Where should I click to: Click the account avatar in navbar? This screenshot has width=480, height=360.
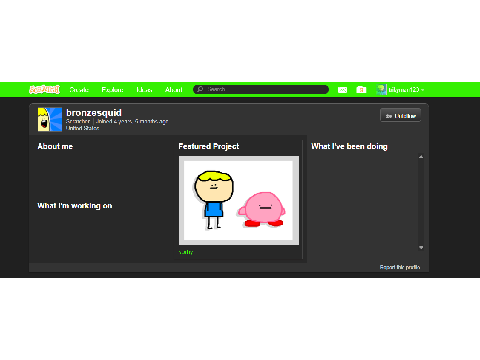point(381,90)
